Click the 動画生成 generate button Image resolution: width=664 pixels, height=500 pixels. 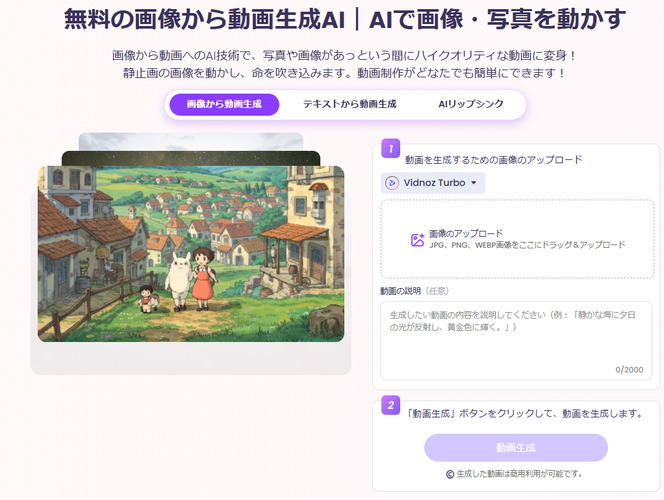pos(516,448)
